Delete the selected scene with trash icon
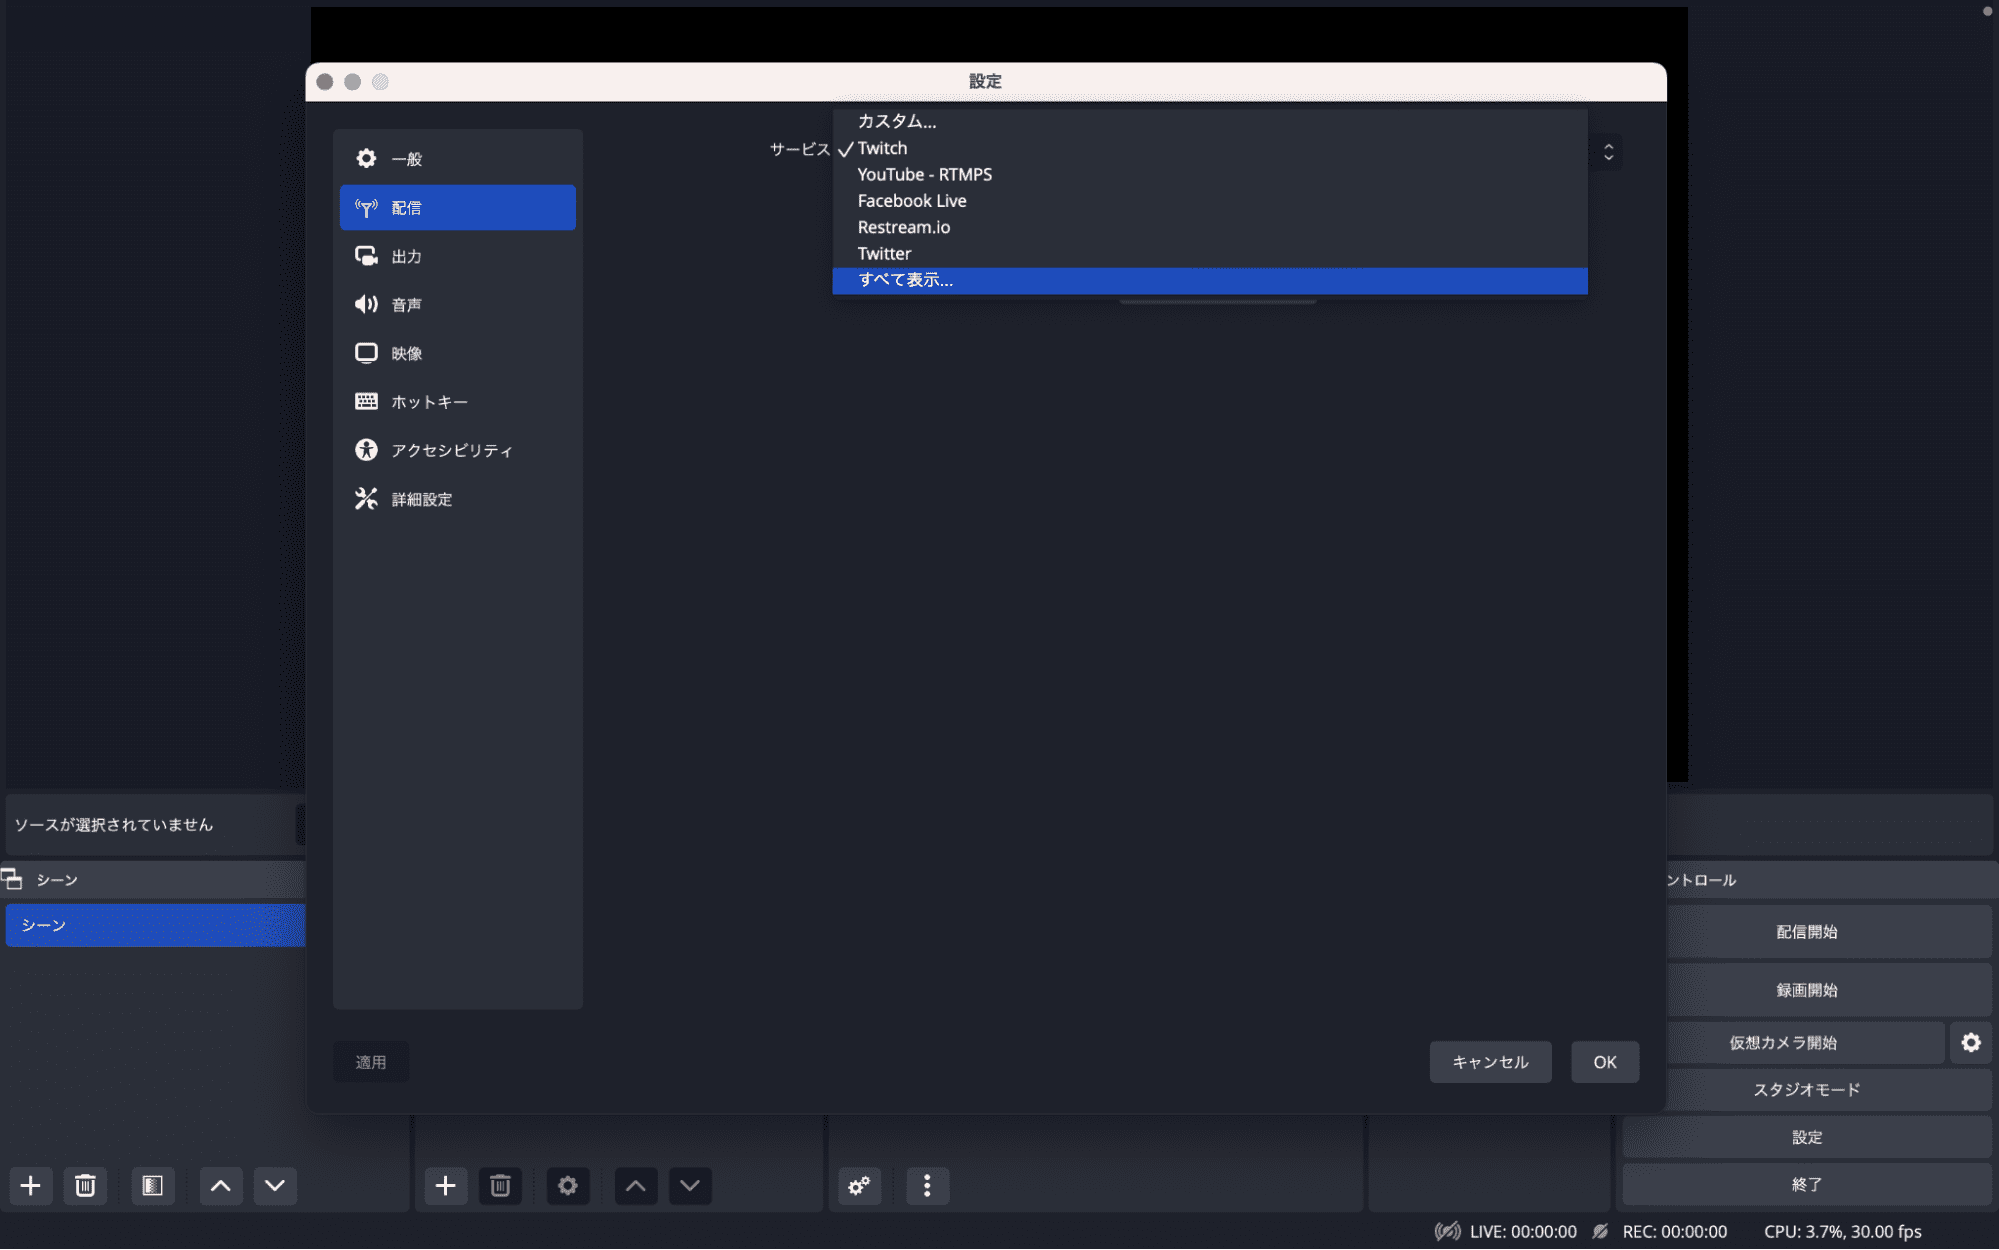This screenshot has width=1999, height=1250. coord(85,1186)
